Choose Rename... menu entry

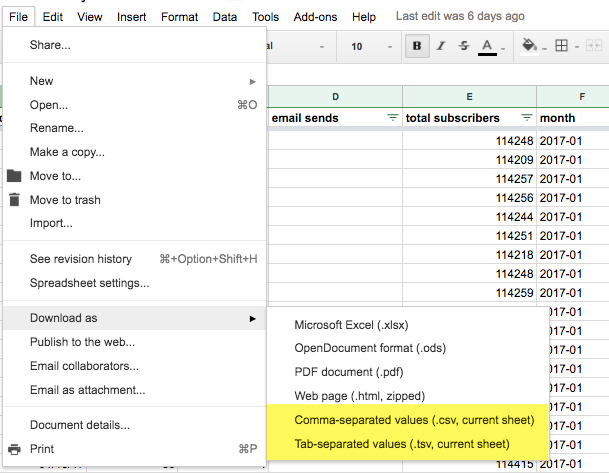[x=134, y=128]
